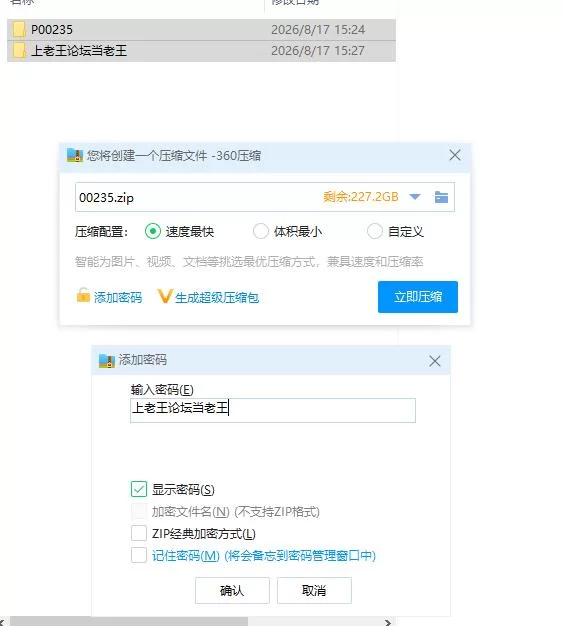Click the 360压缩 title bar app icon

[x=75, y=155]
